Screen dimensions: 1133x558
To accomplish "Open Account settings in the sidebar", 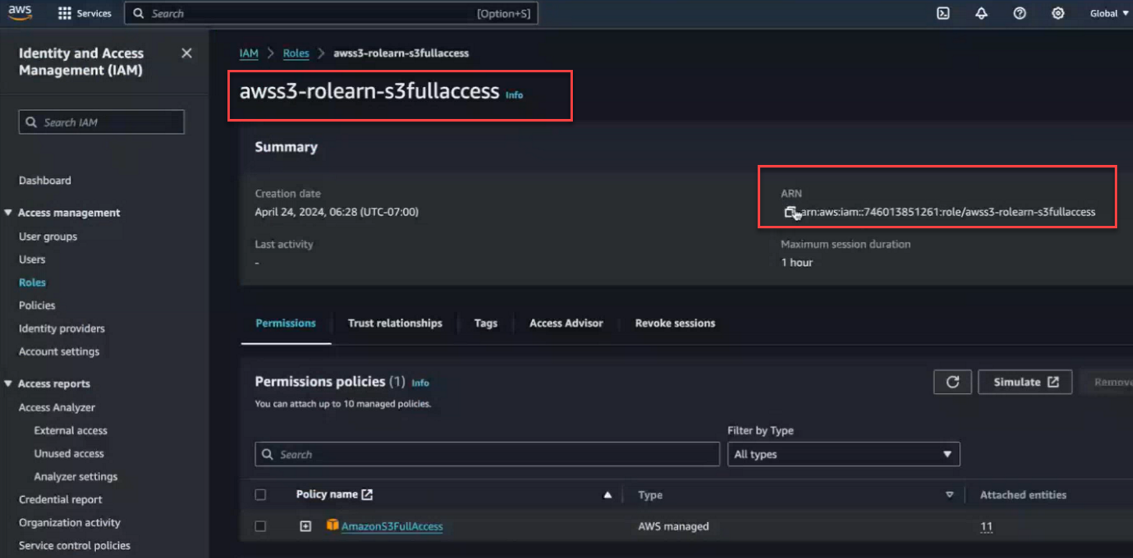I will tap(59, 352).
